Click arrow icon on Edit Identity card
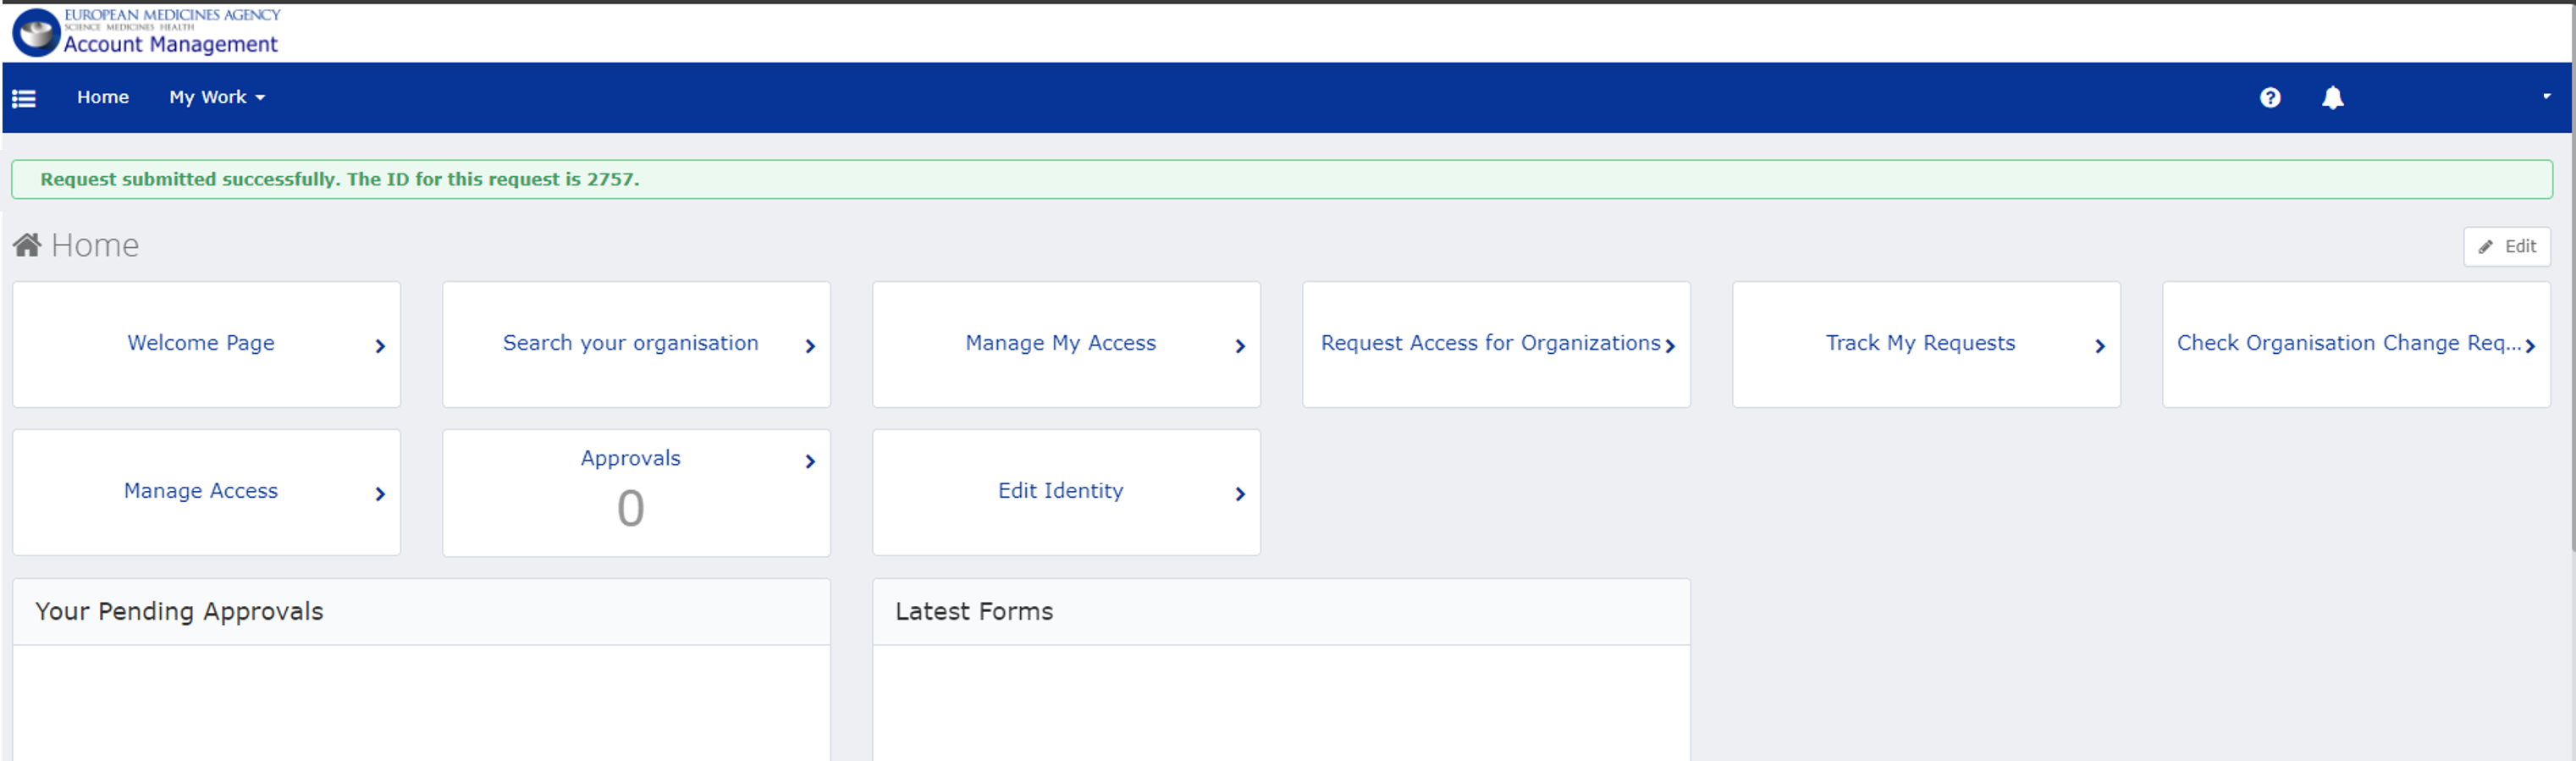Viewport: 2576px width, 761px height. (1240, 494)
